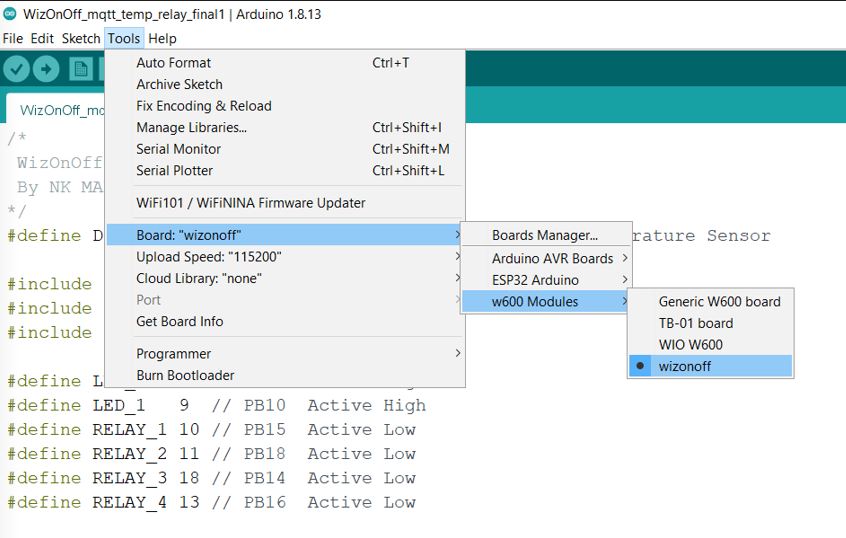Click Burn Bootloader

(x=185, y=375)
